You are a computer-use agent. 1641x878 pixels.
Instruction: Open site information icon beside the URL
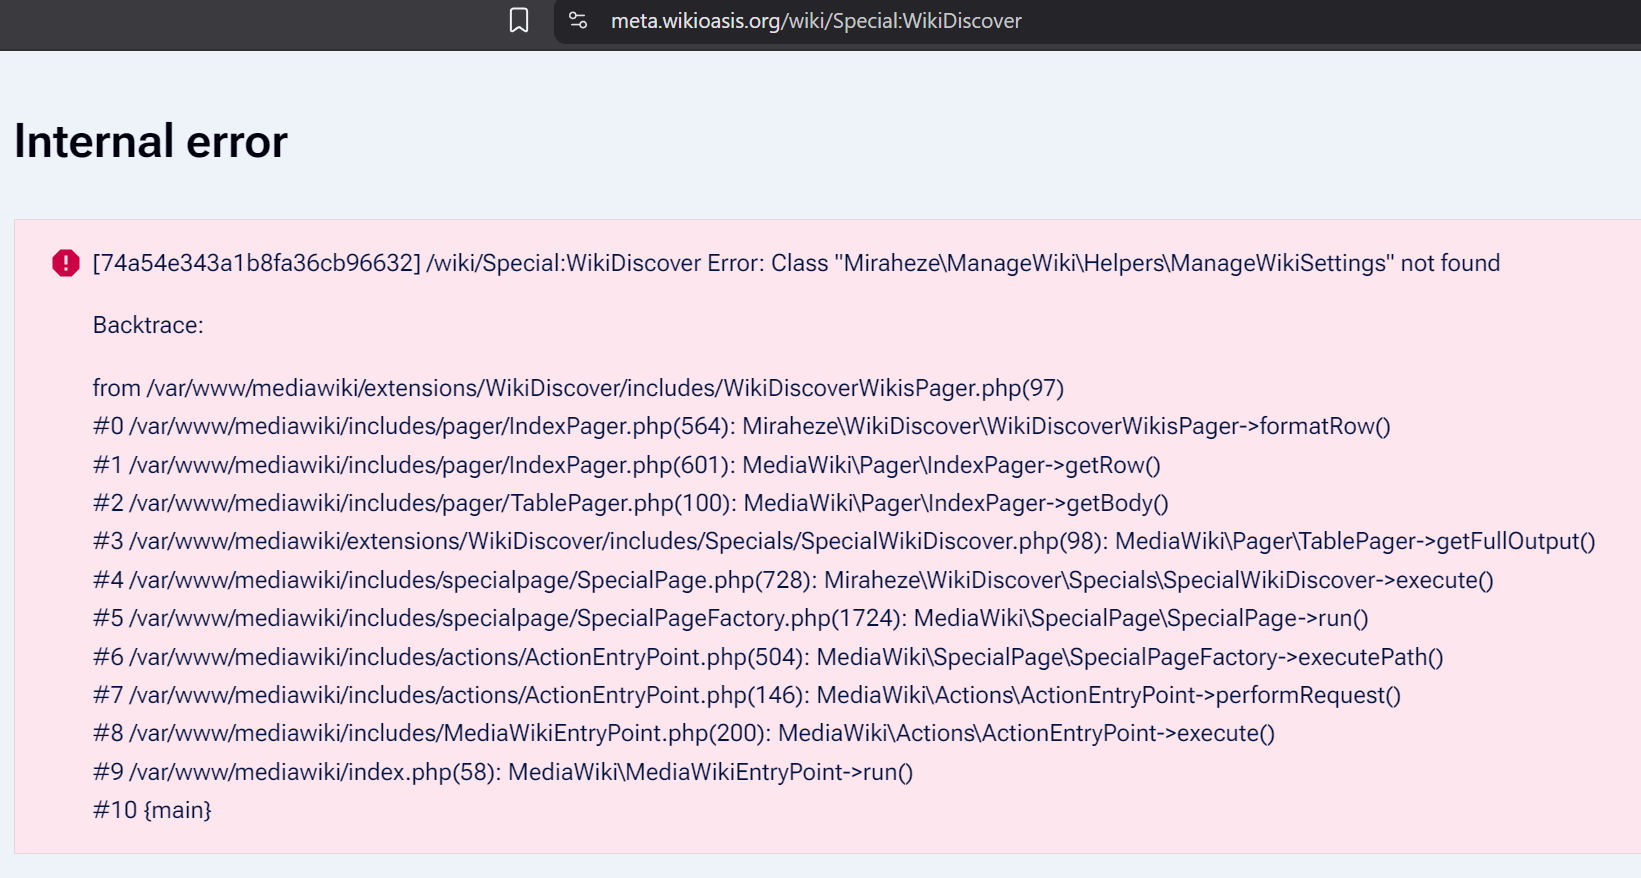578,20
